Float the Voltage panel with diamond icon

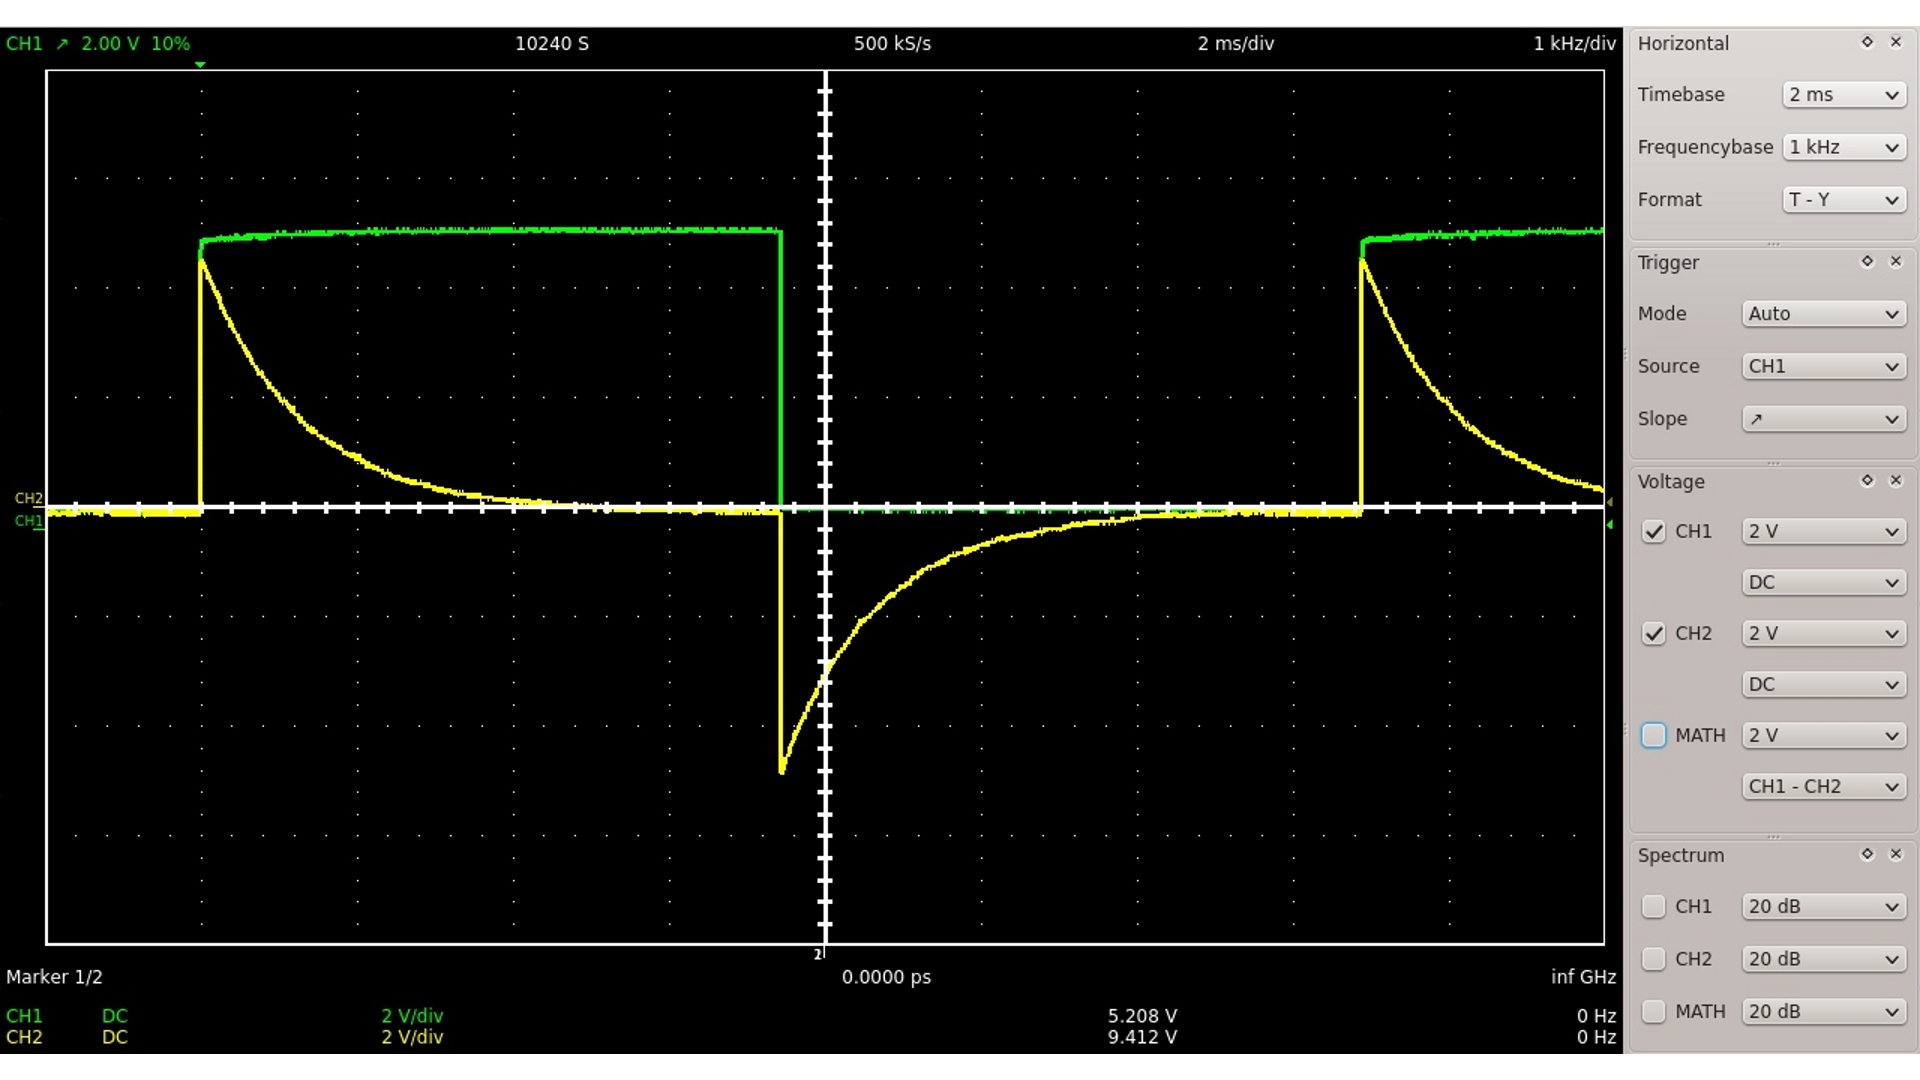1866,480
